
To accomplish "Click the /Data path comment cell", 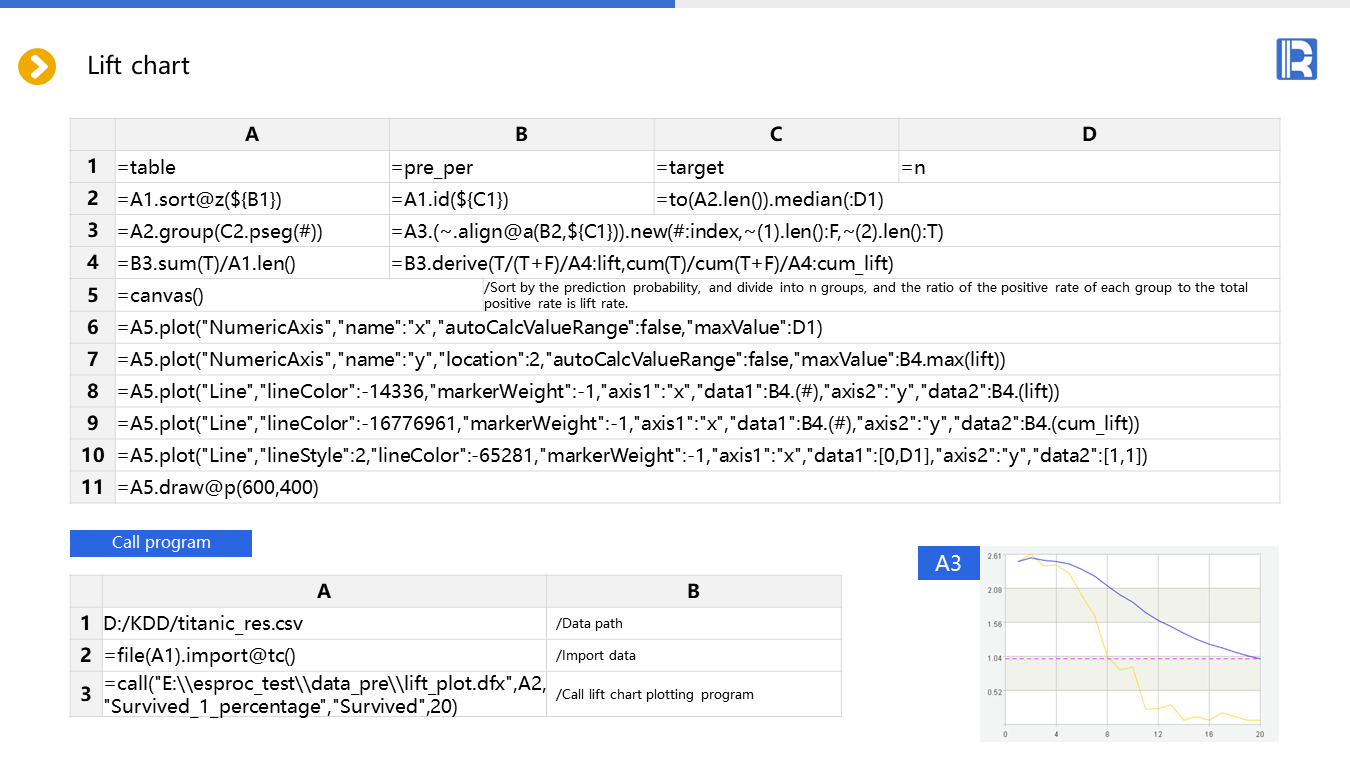I will tap(694, 624).
